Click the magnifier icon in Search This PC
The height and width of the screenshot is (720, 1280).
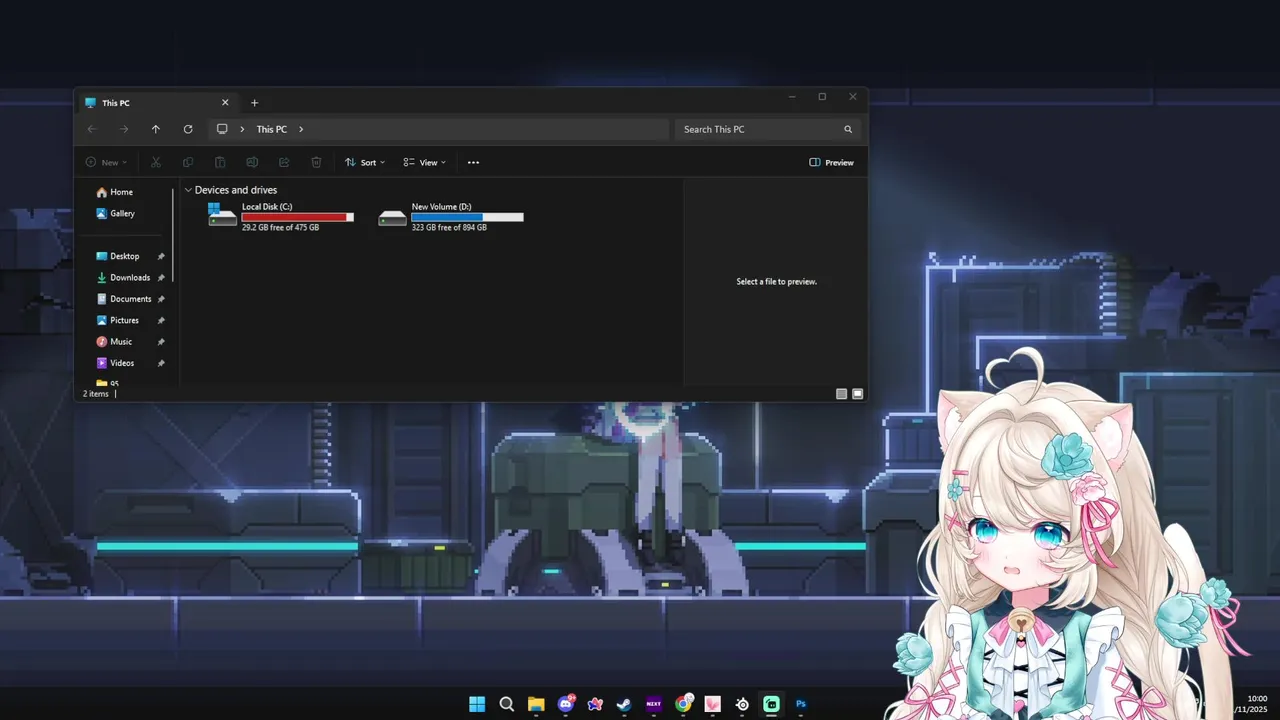(848, 129)
